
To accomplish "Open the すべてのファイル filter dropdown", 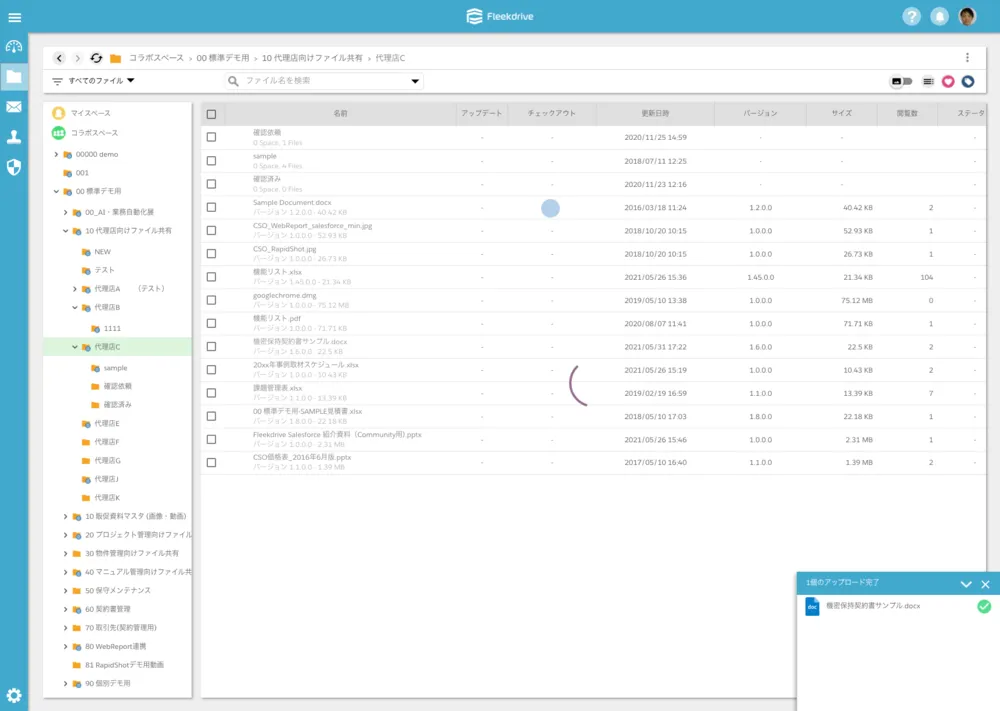I will [x=94, y=81].
